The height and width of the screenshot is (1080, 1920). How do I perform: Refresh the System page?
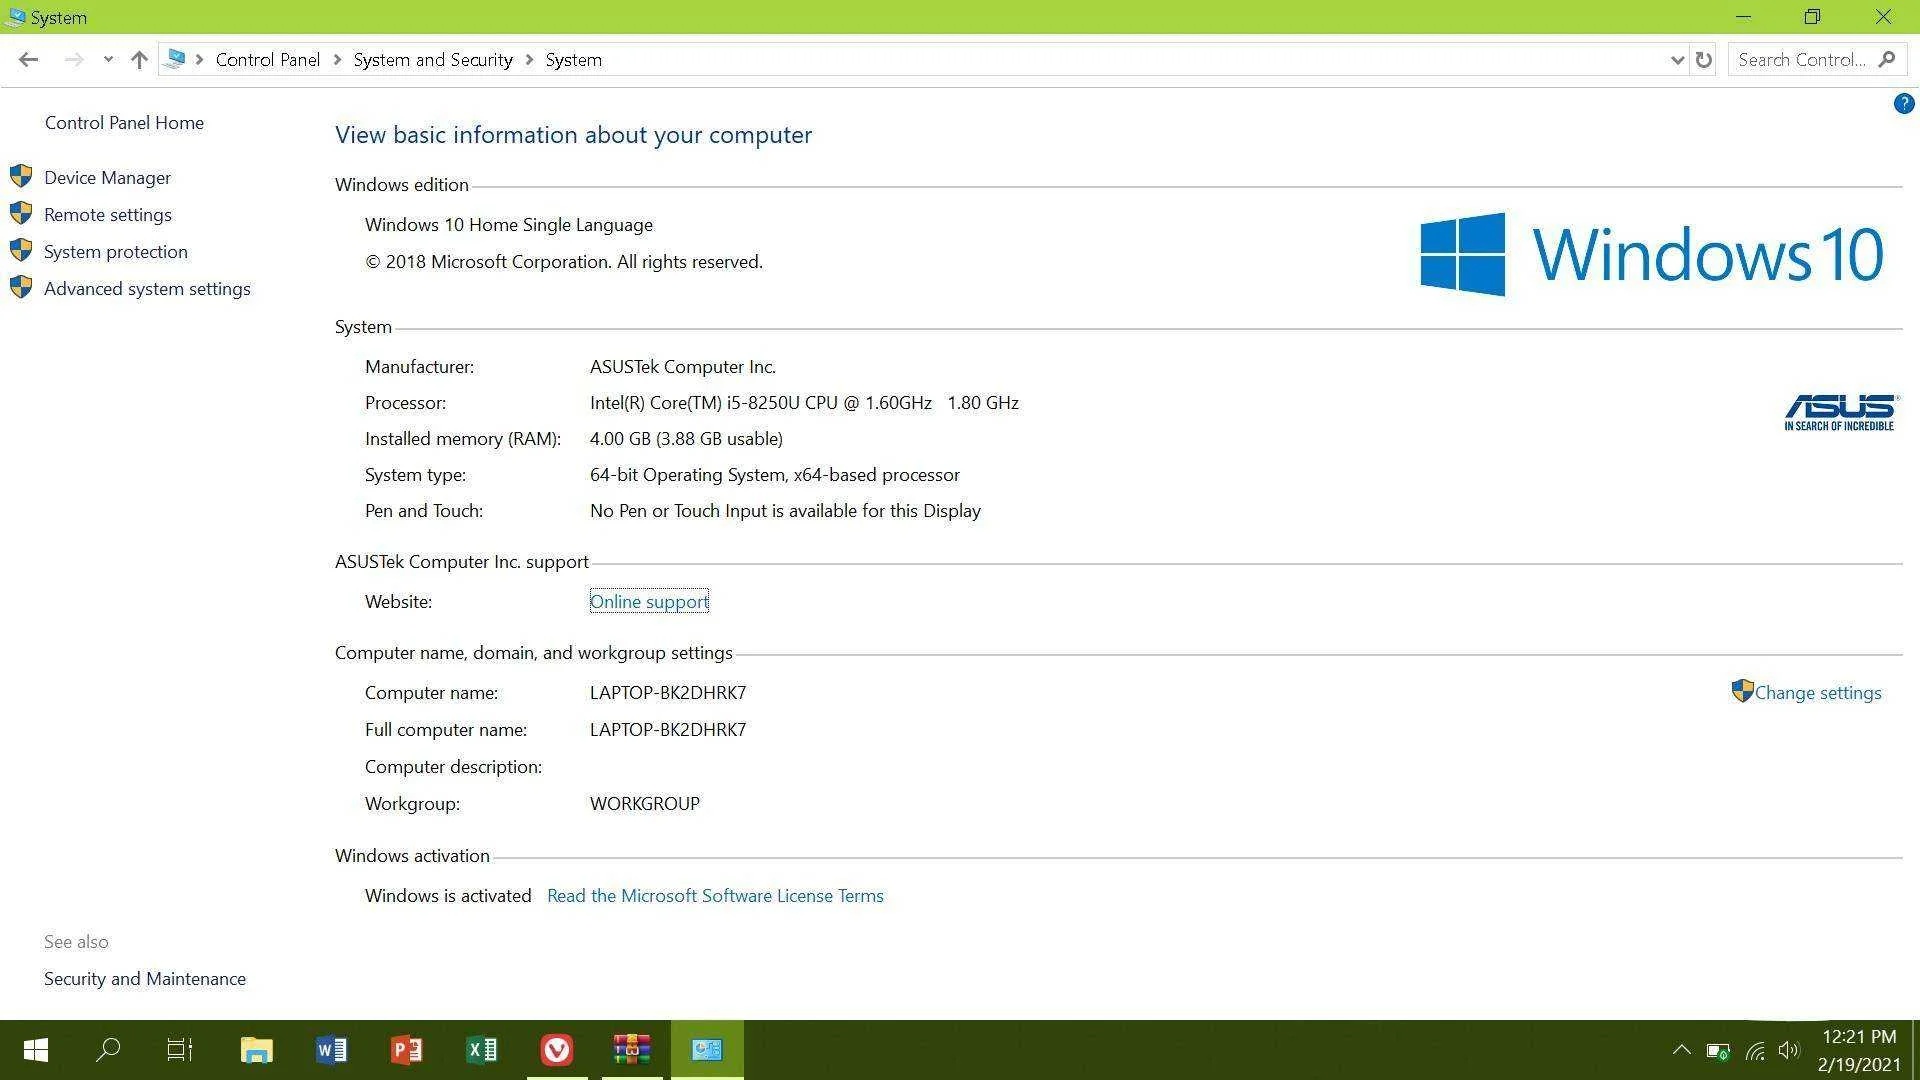tap(1703, 60)
